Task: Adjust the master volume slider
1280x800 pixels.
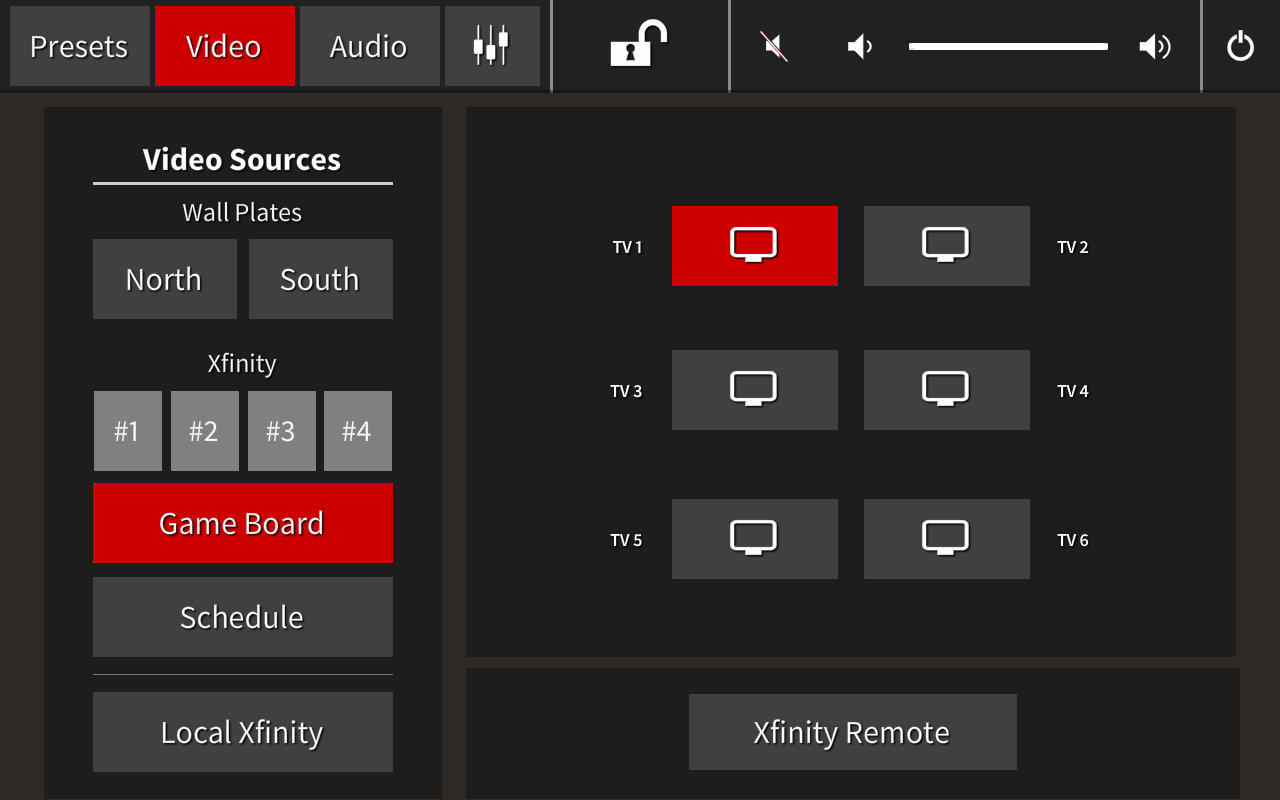Action: click(x=1007, y=47)
